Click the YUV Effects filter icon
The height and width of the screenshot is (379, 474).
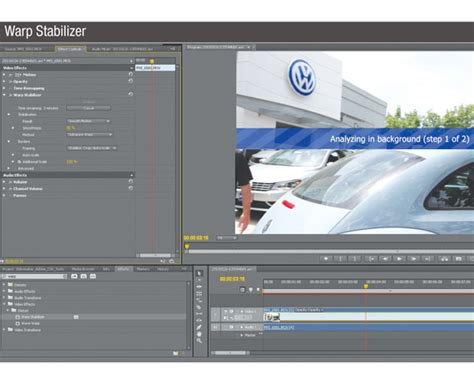click(x=93, y=276)
